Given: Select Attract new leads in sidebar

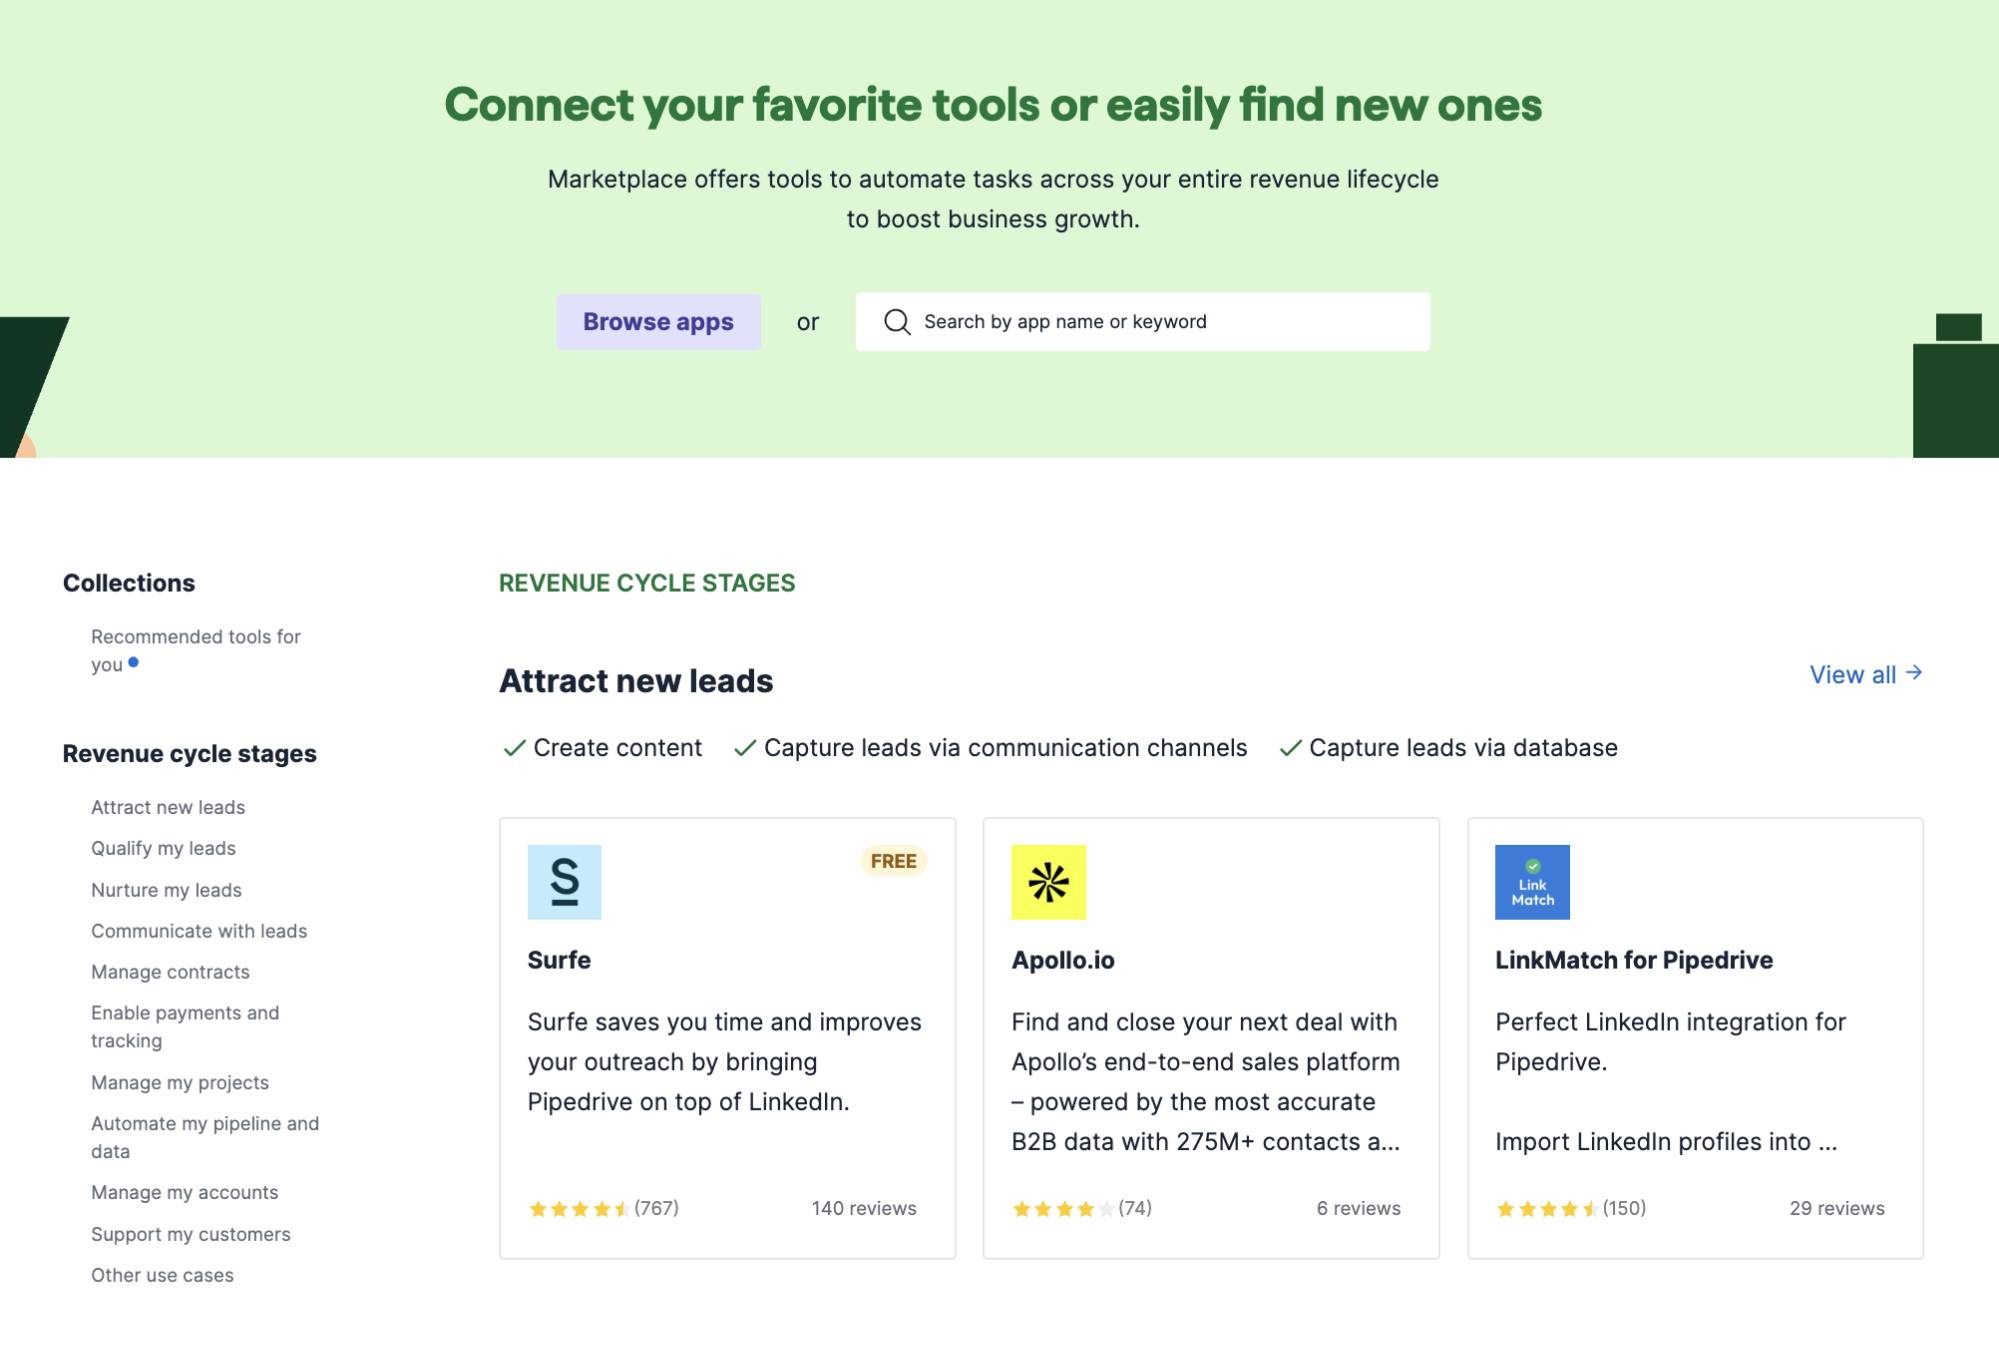Looking at the screenshot, I should (x=168, y=807).
